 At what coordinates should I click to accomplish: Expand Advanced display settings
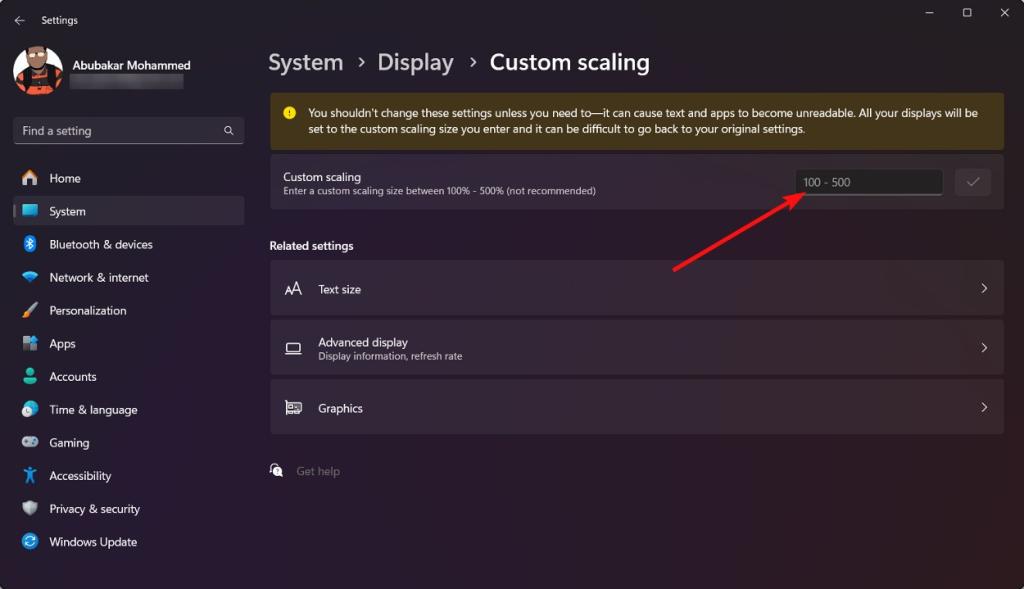(x=986, y=348)
